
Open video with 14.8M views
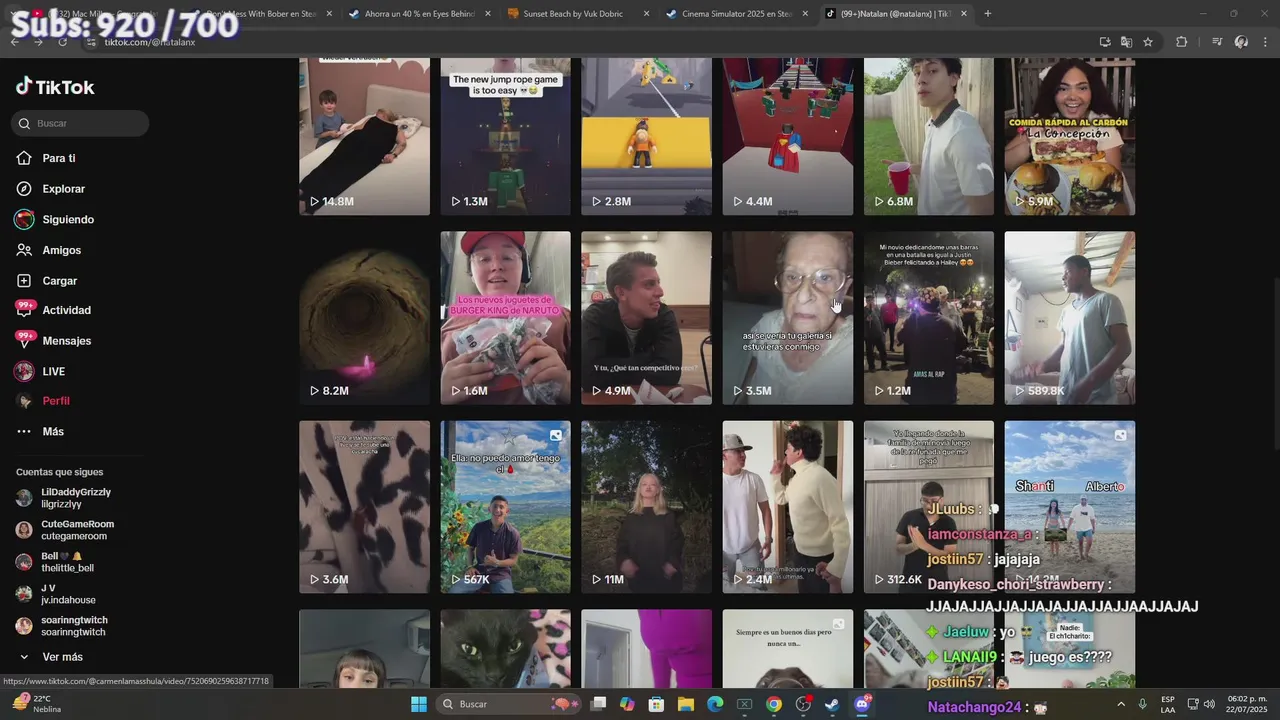click(364, 136)
